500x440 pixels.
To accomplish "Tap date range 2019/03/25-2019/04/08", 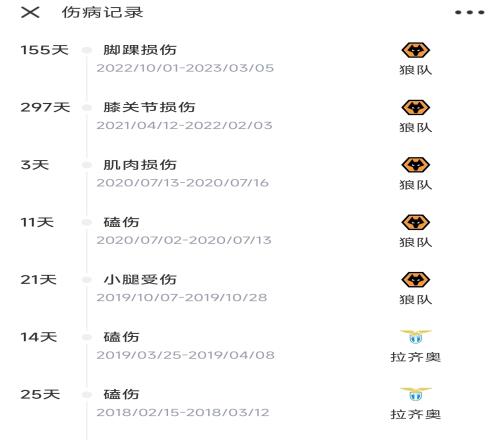I will 185,355.
